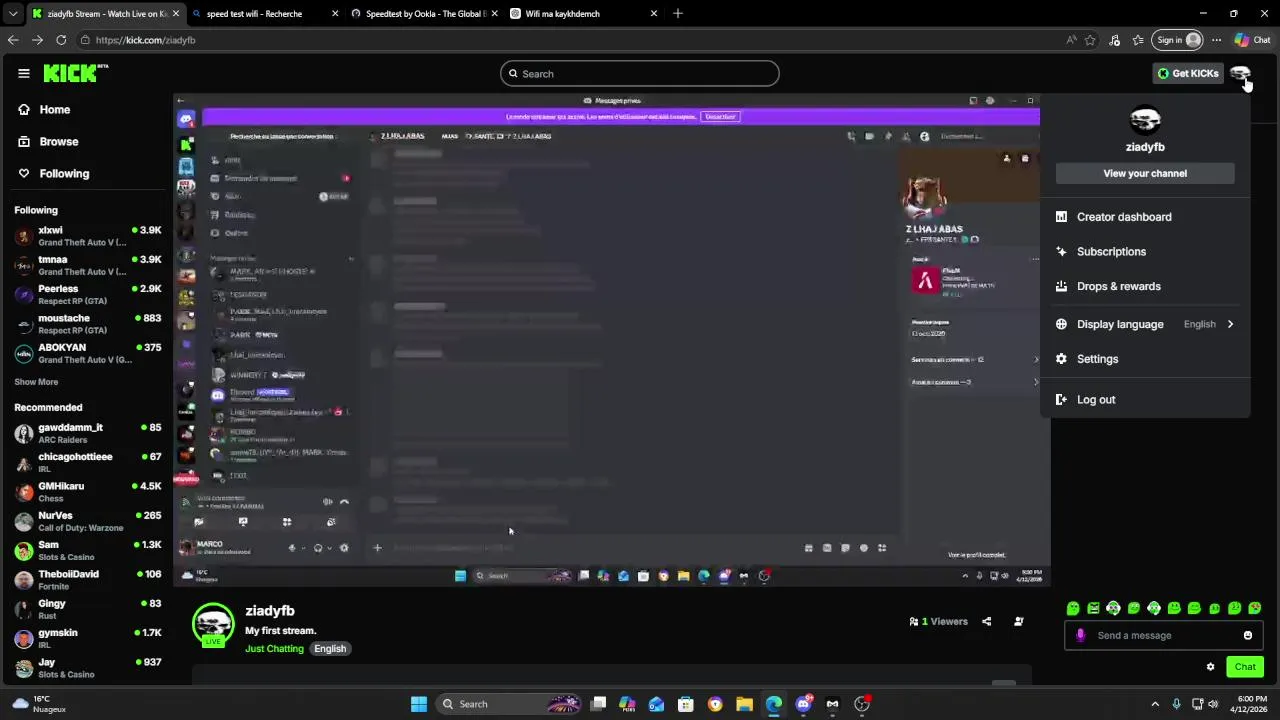1280x720 pixels.
Task: Open followed channel Peerless
Action: point(88,294)
